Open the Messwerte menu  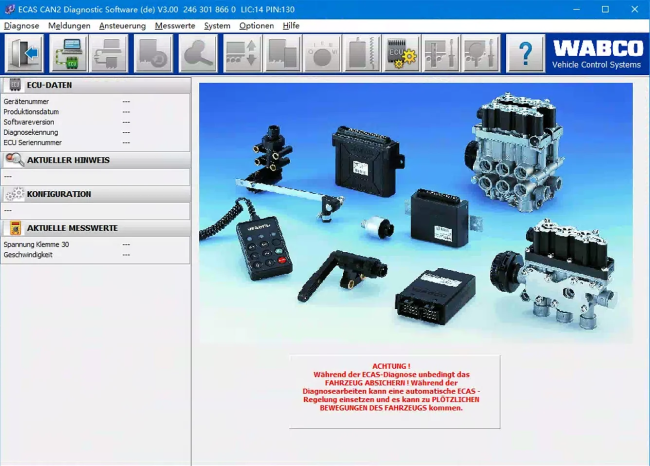coord(175,25)
